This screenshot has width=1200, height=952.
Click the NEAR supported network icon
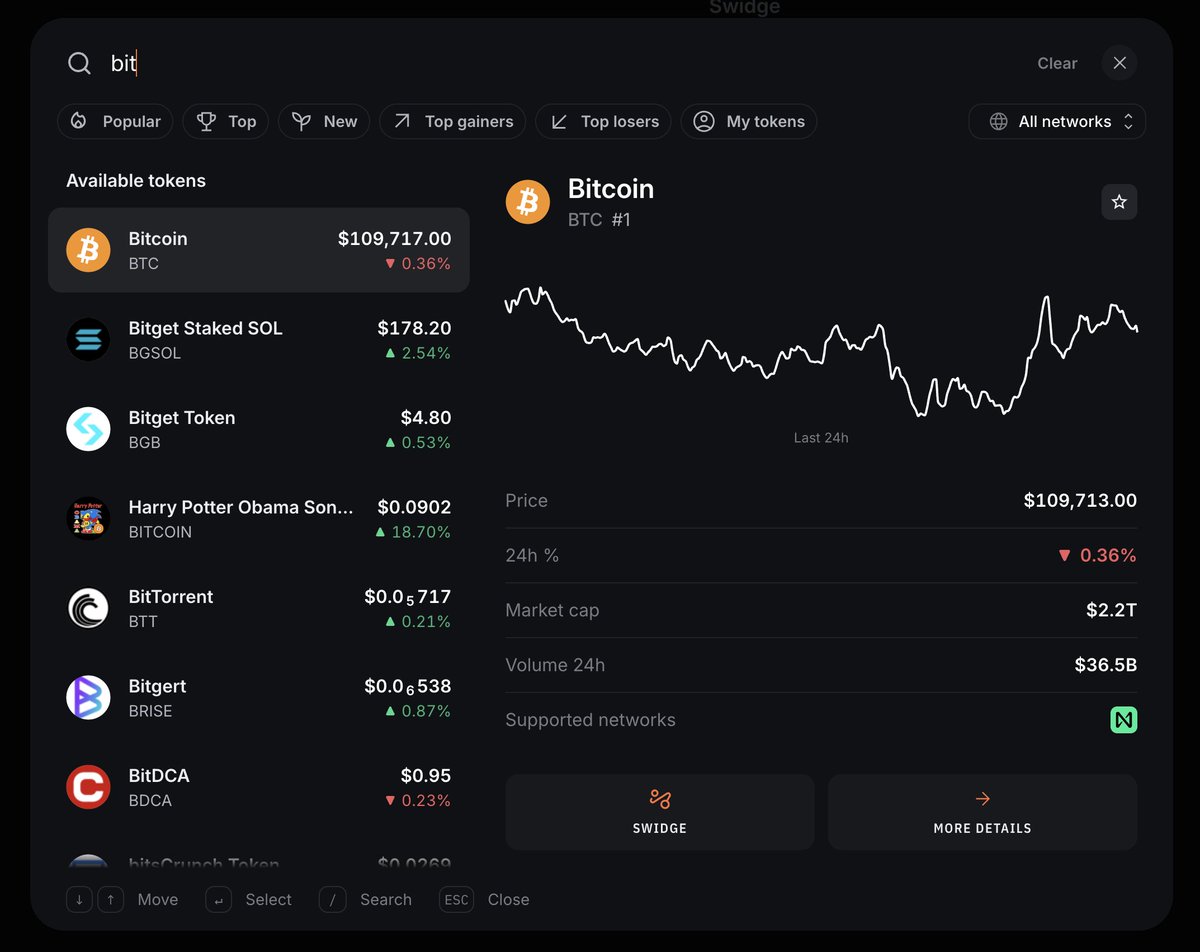(1123, 720)
